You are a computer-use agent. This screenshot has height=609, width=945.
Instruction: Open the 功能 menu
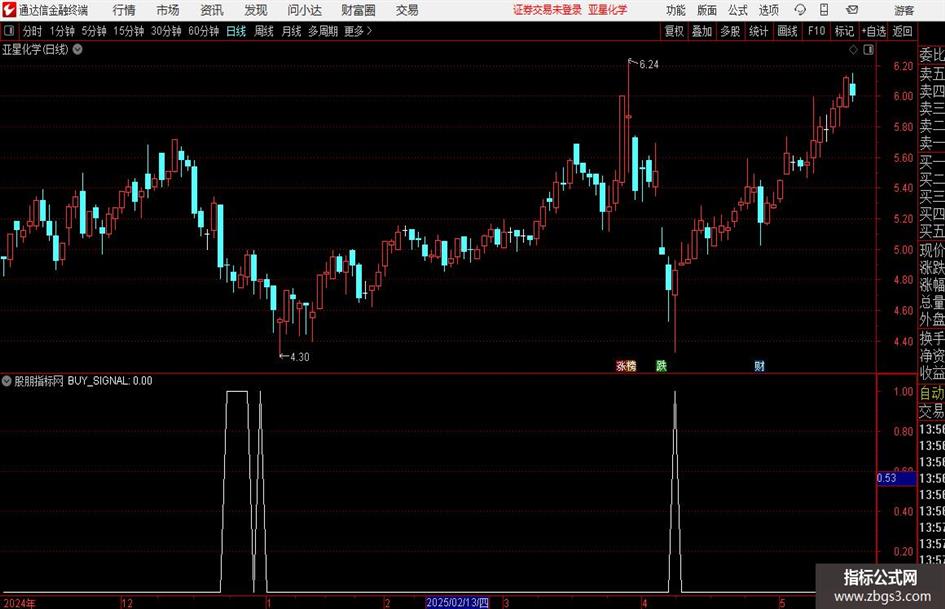pyautogui.click(x=676, y=10)
